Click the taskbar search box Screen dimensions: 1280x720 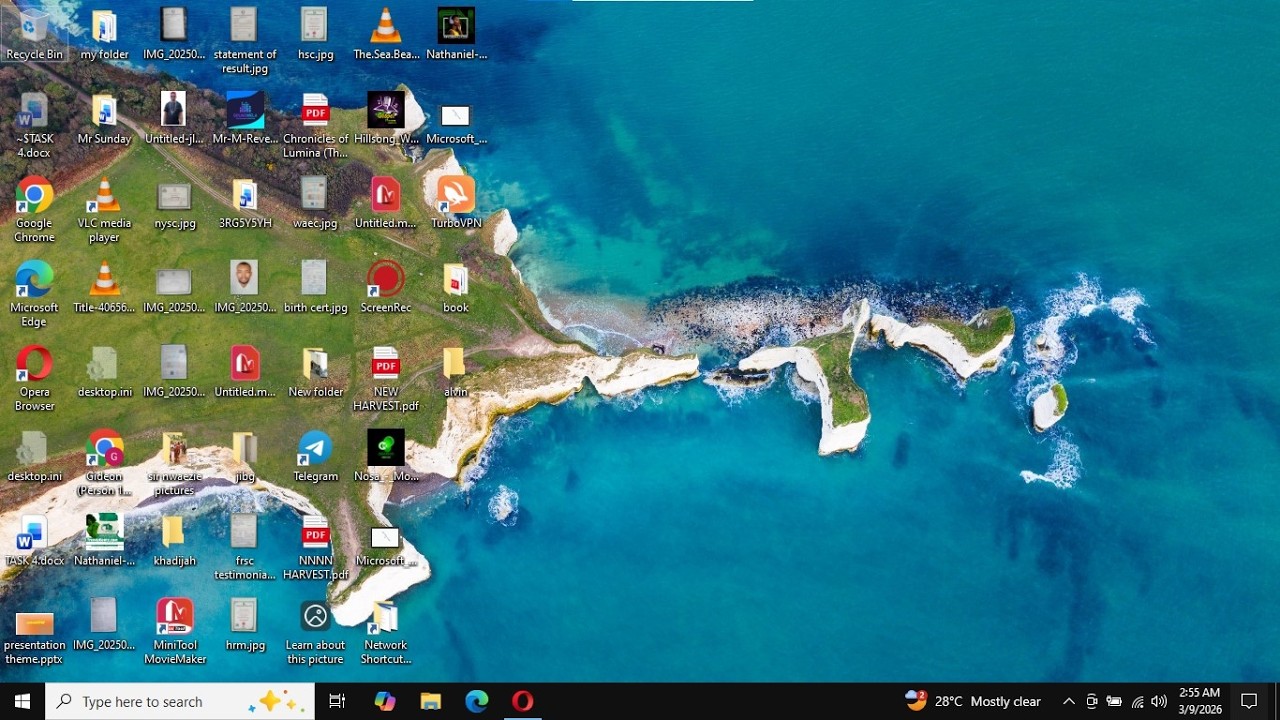point(180,701)
